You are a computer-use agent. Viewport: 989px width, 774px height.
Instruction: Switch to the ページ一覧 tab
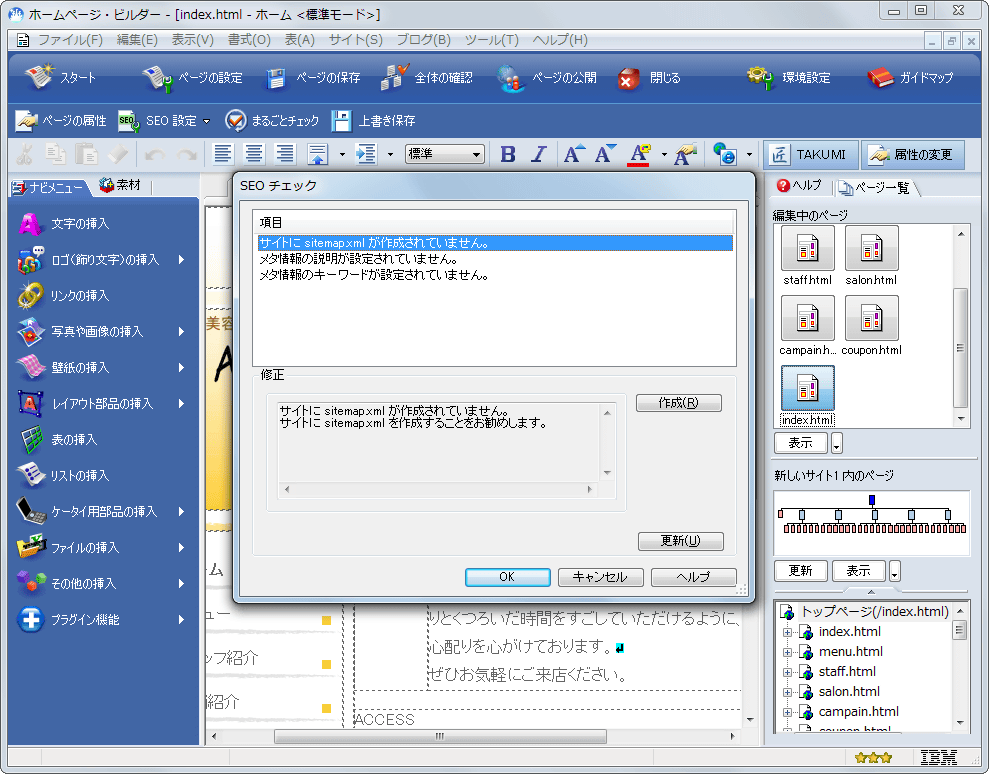[874, 187]
